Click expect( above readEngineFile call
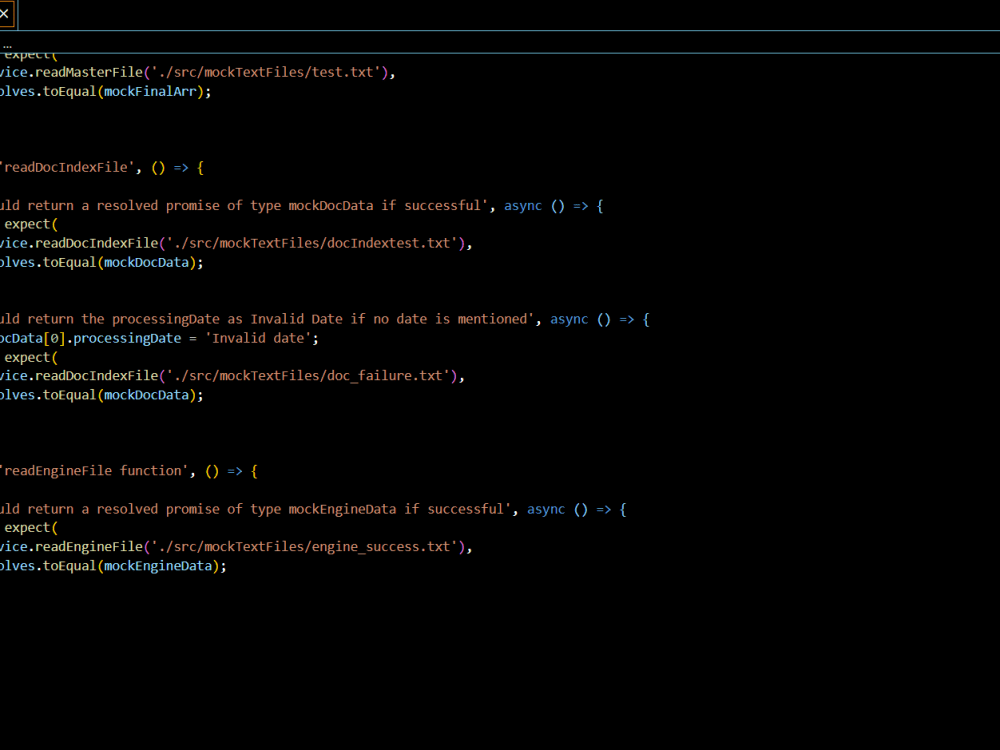This screenshot has height=750, width=1000. click(31, 527)
